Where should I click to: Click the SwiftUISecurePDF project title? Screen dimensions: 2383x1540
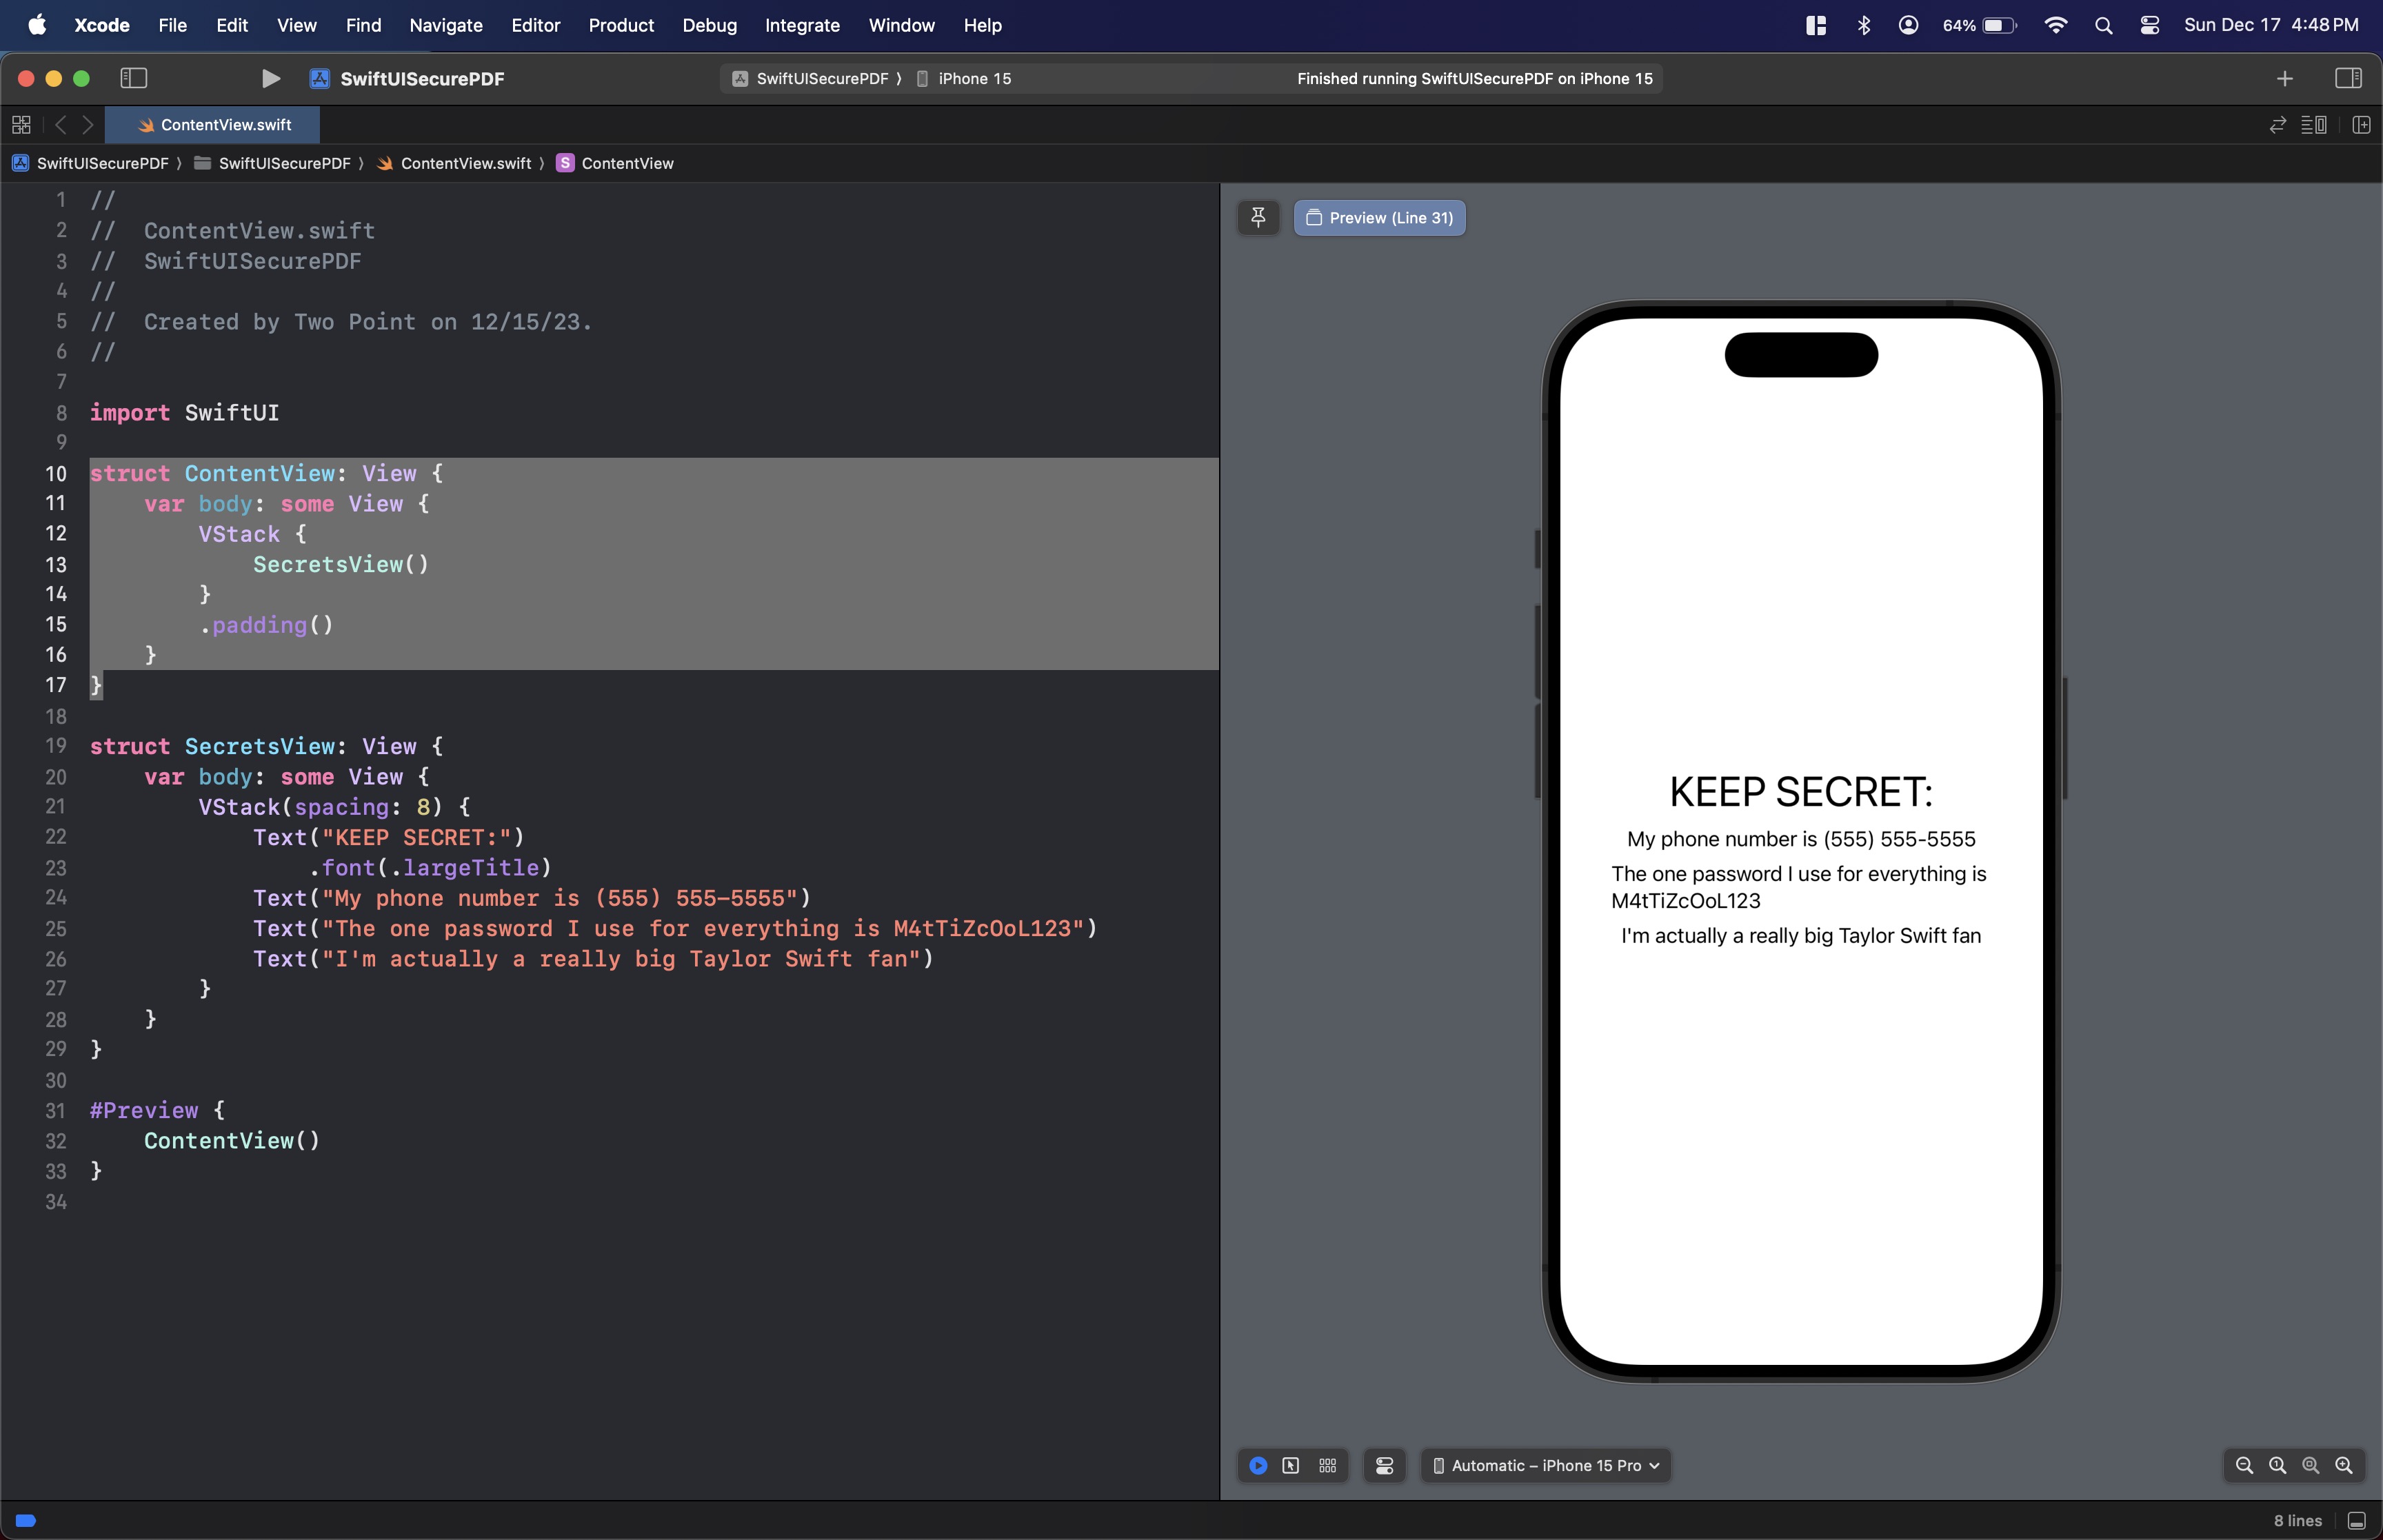422,78
